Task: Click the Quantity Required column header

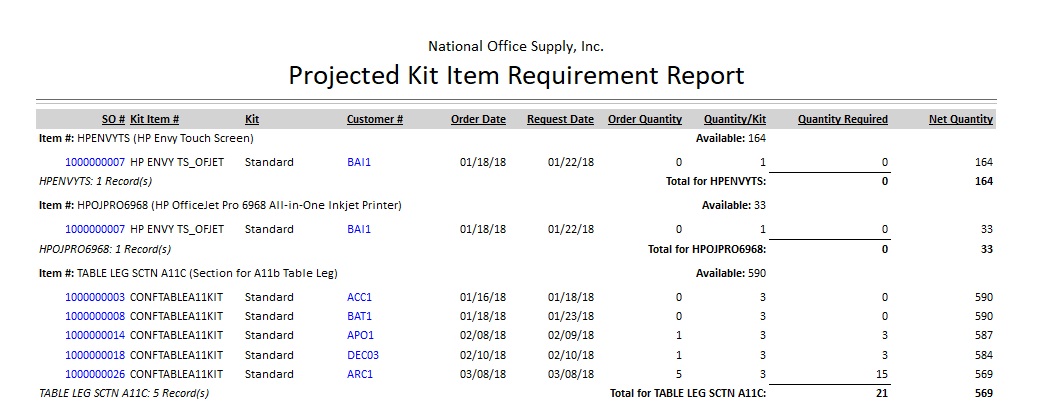Action: (842, 119)
